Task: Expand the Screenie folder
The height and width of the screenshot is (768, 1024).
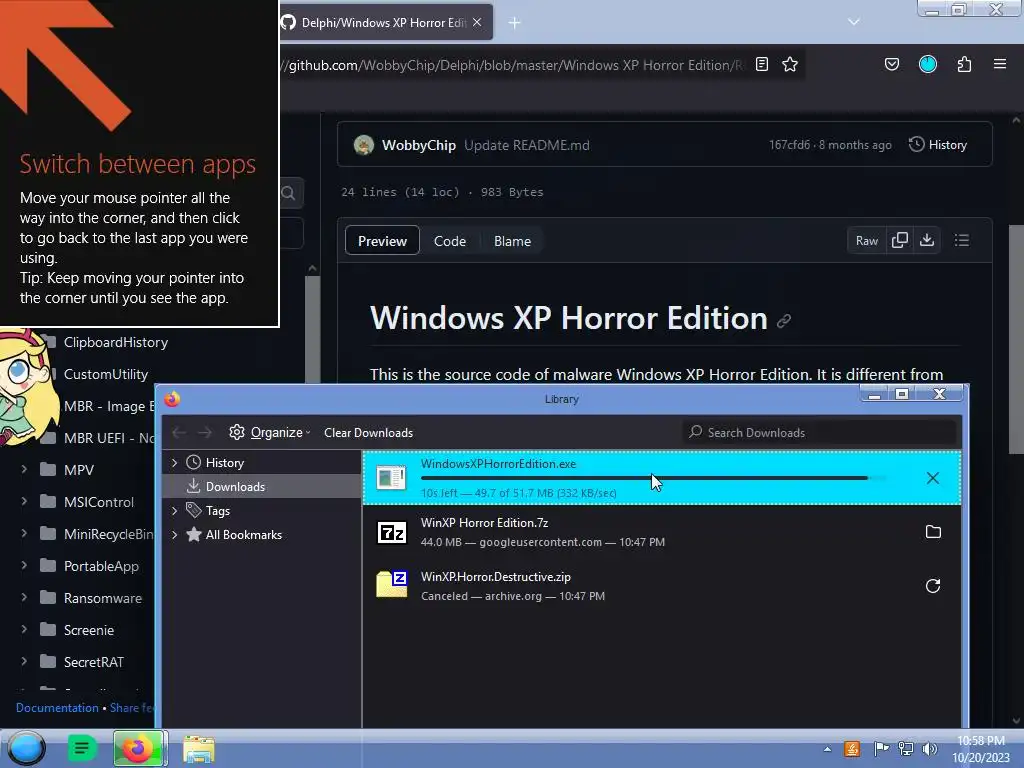Action: [24, 630]
